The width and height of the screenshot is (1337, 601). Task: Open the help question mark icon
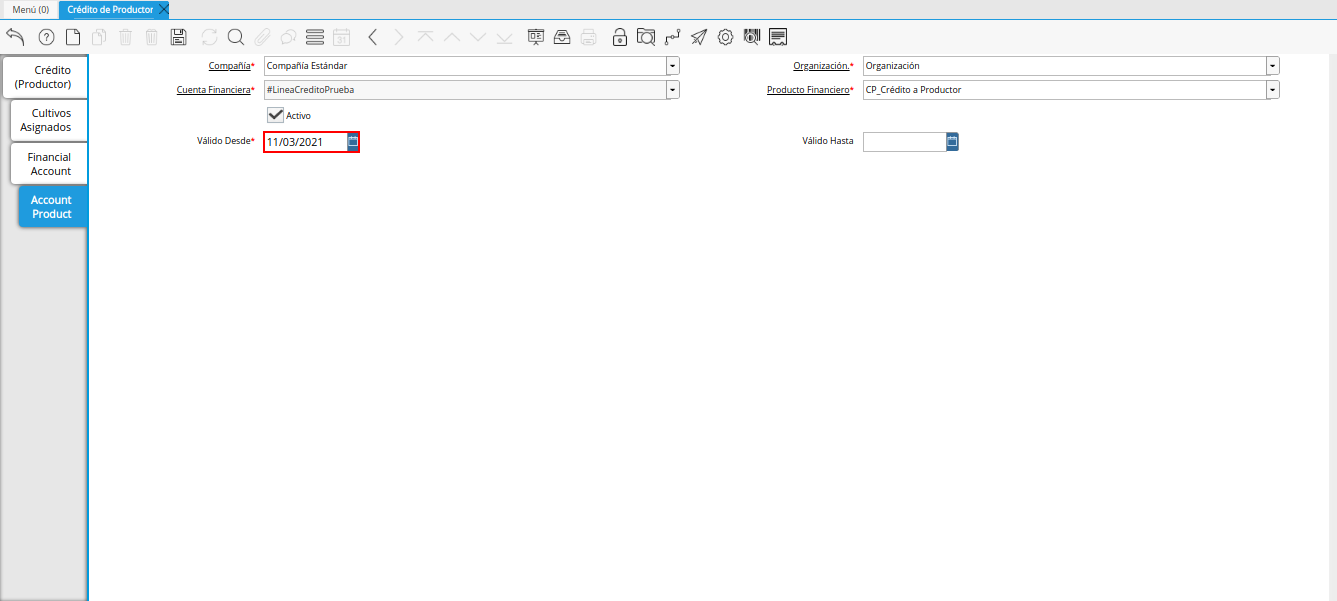[46, 37]
